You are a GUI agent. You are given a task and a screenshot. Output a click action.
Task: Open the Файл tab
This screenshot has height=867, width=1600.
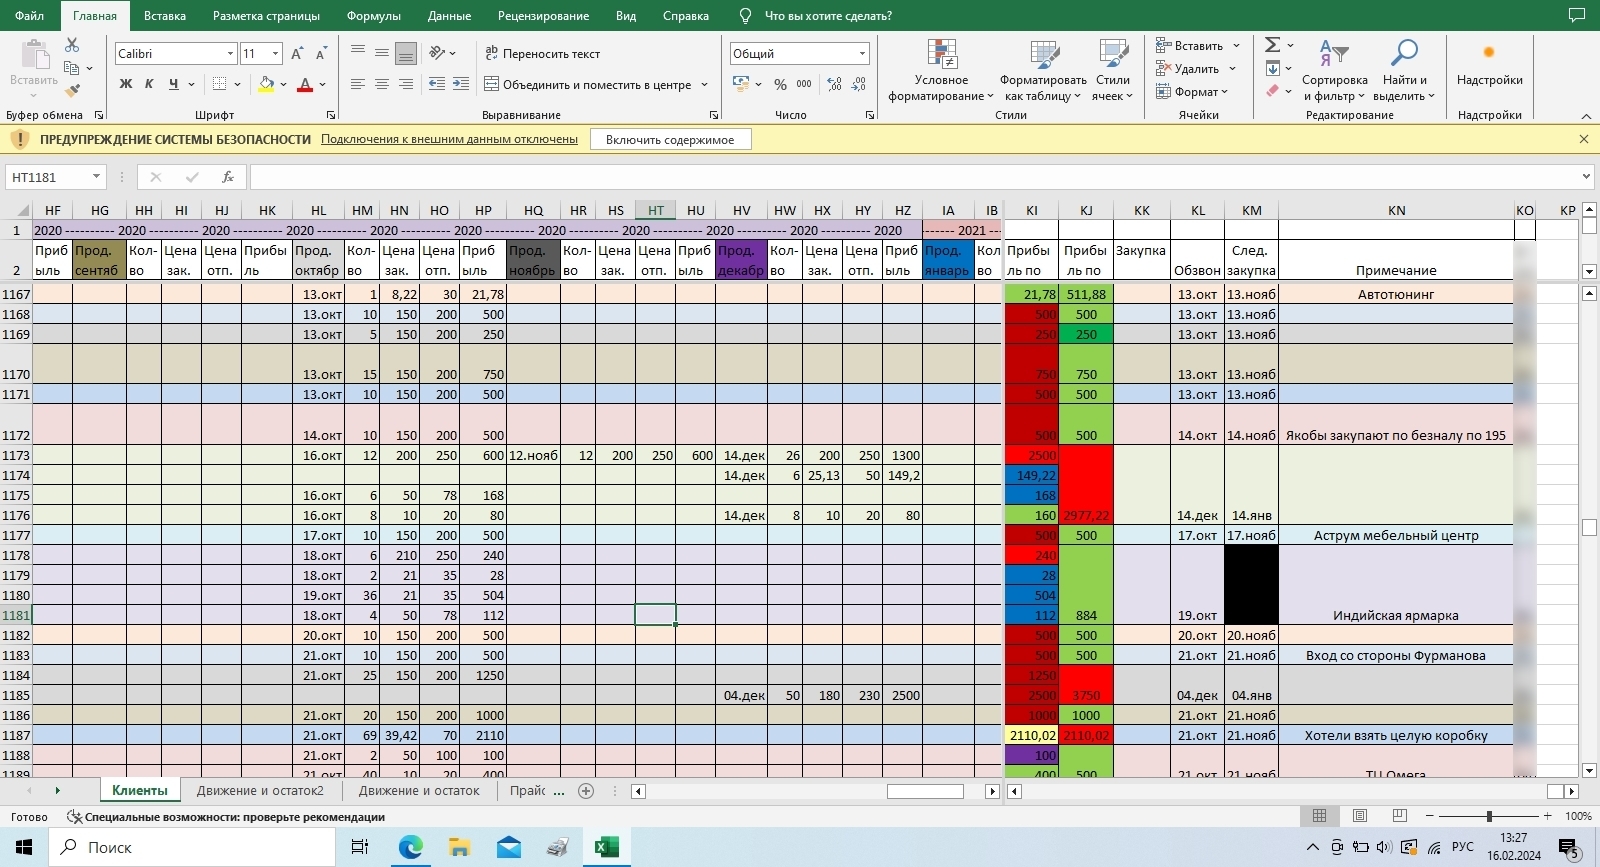click(x=30, y=16)
